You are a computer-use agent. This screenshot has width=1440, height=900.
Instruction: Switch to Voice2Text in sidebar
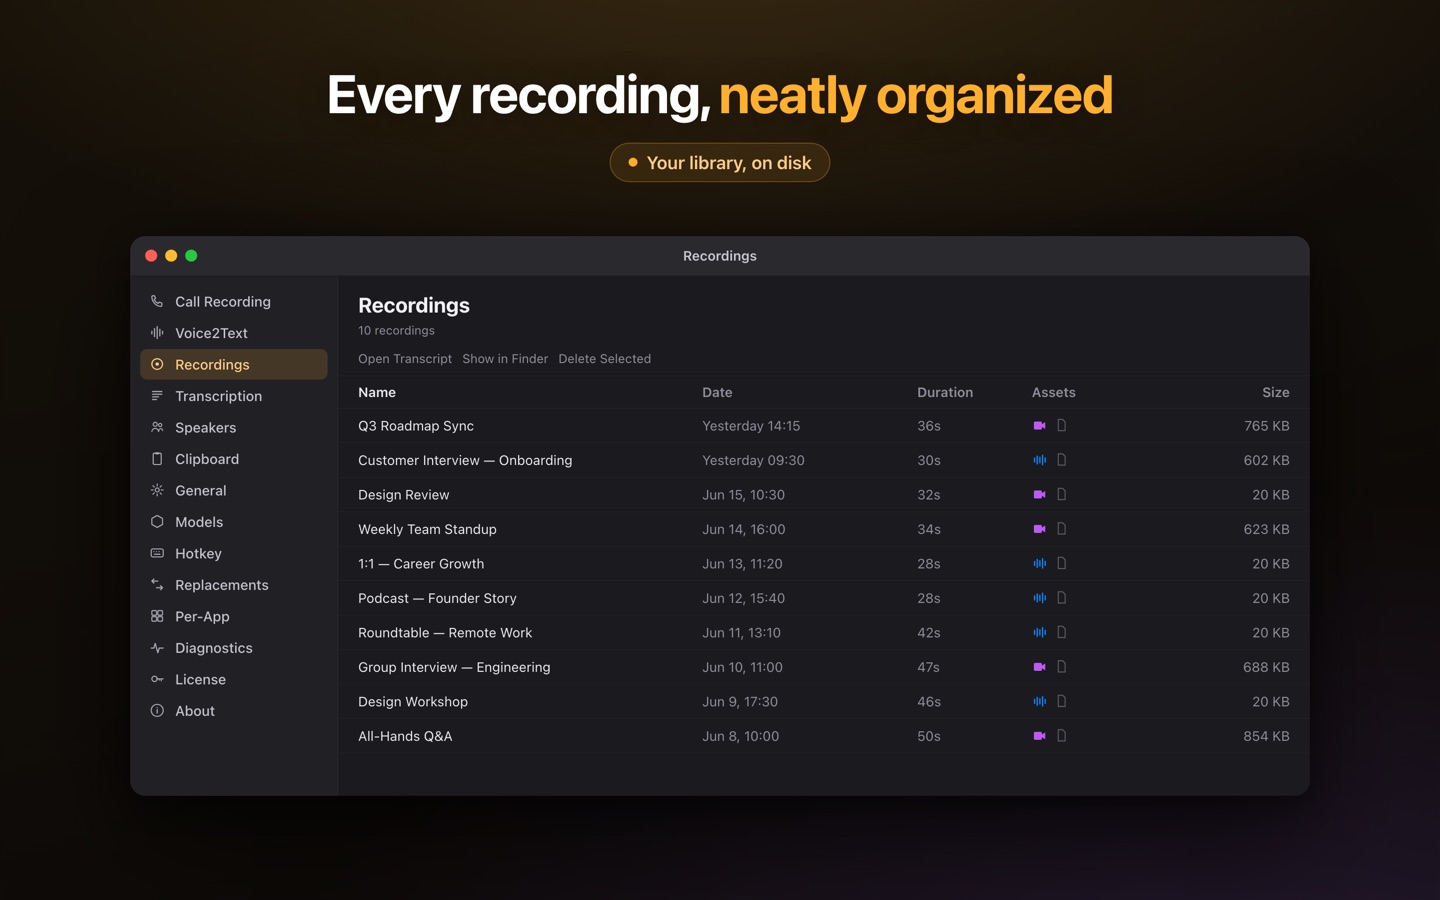click(234, 333)
